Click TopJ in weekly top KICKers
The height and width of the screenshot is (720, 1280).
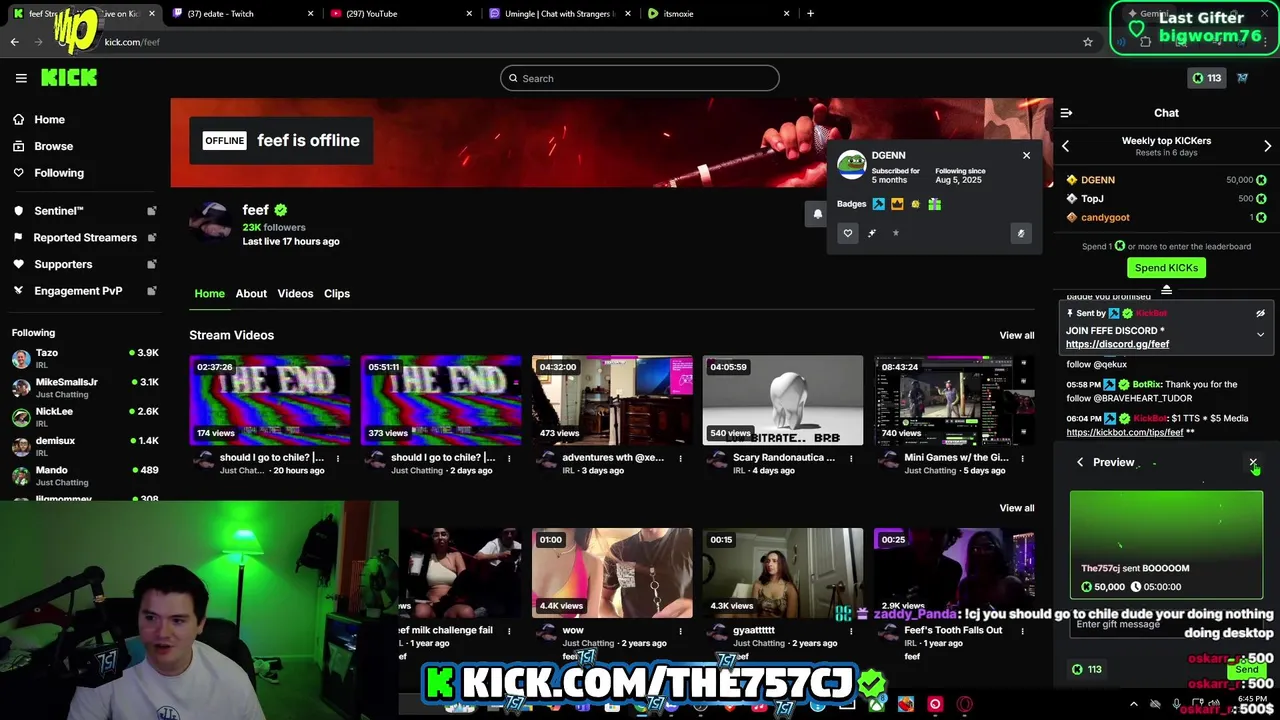[1092, 199]
